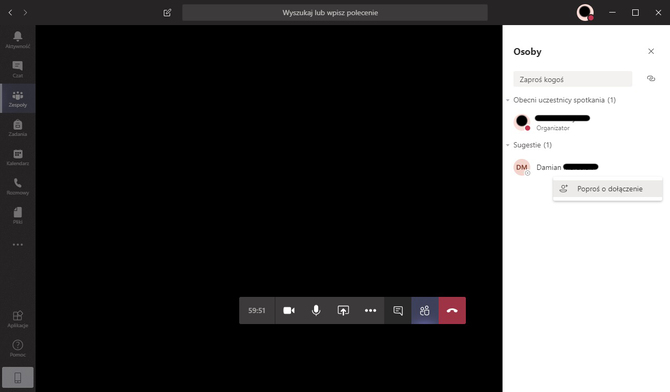Choose Poproś o dołączenie menu item
This screenshot has width=670, height=392.
click(607, 189)
